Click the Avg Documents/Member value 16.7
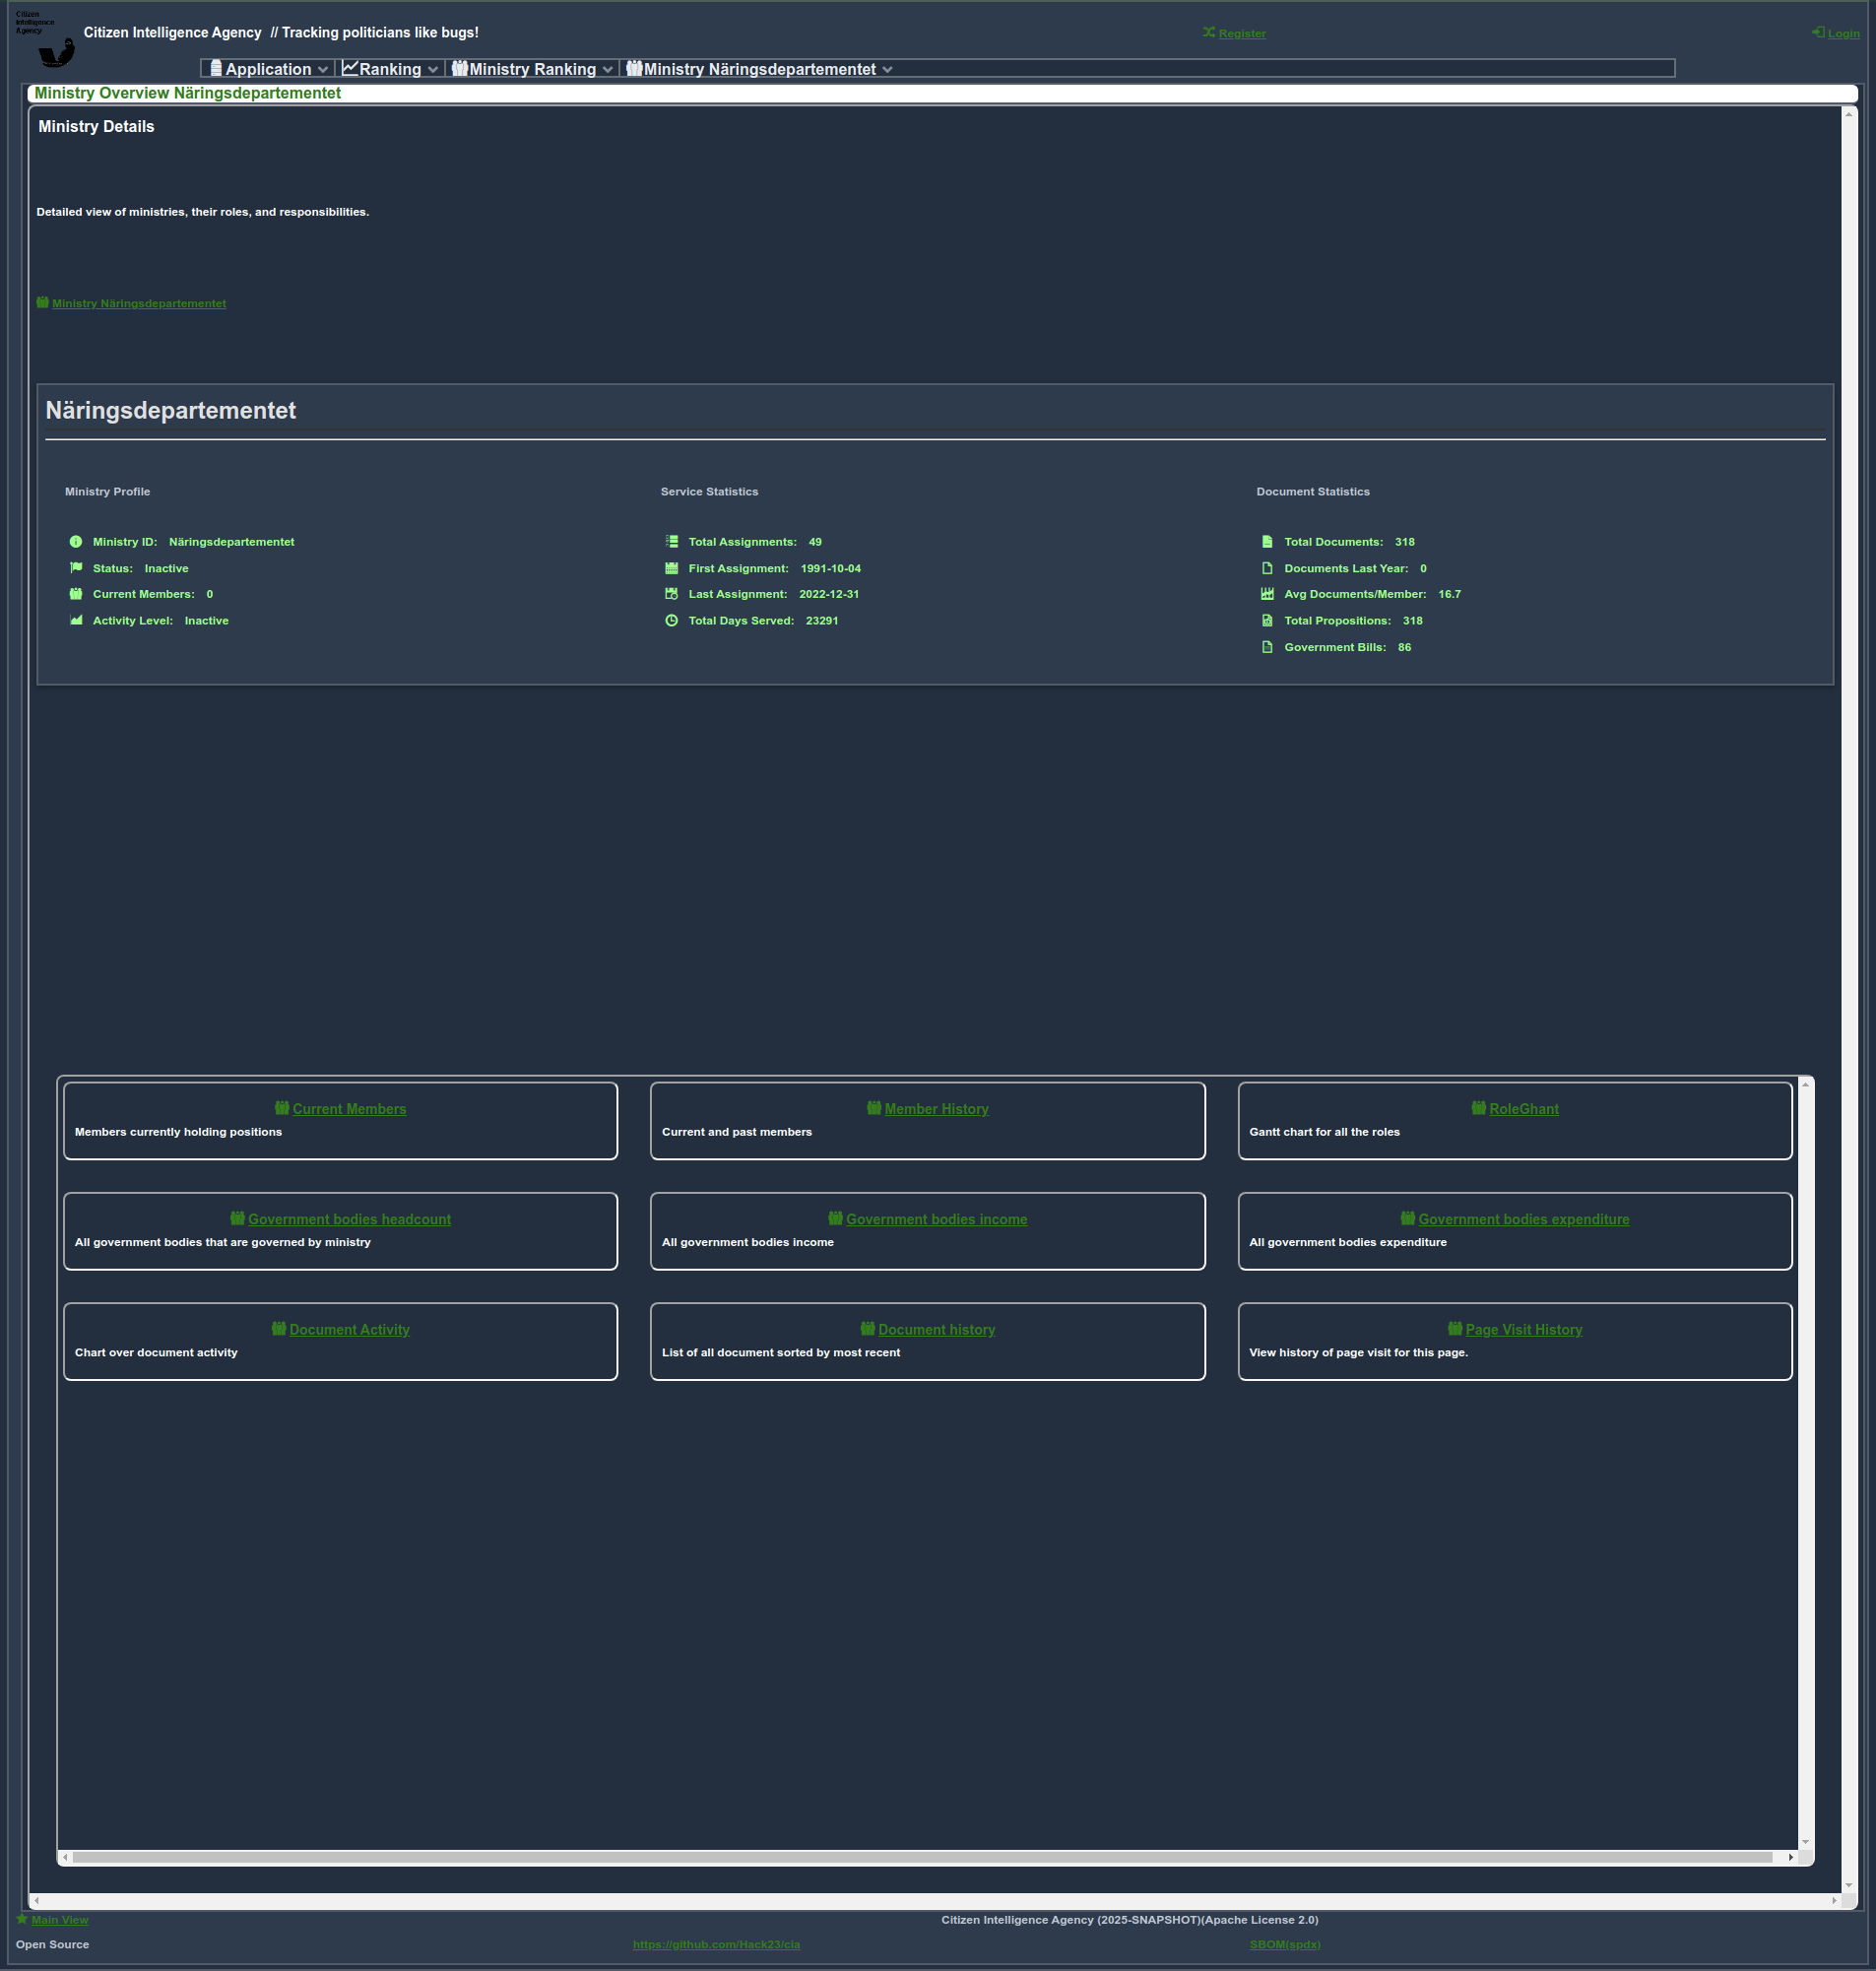The image size is (1876, 1971). 1449,595
